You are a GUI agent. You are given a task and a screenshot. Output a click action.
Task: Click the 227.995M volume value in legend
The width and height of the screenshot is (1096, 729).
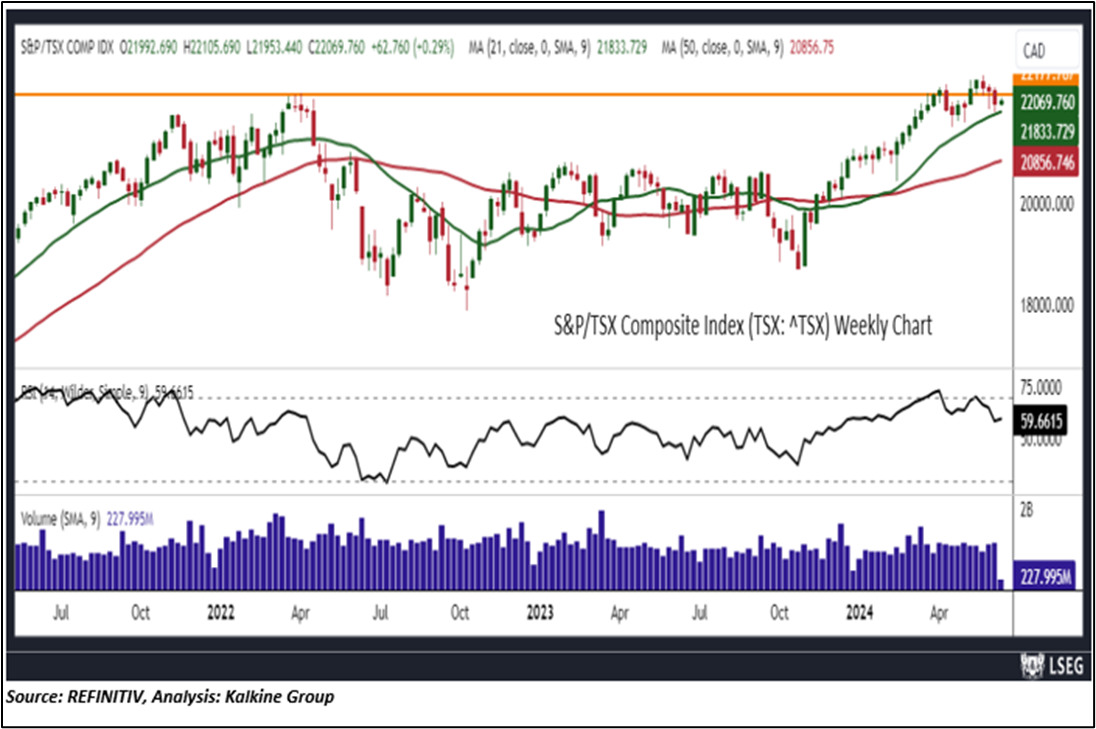click(130, 519)
